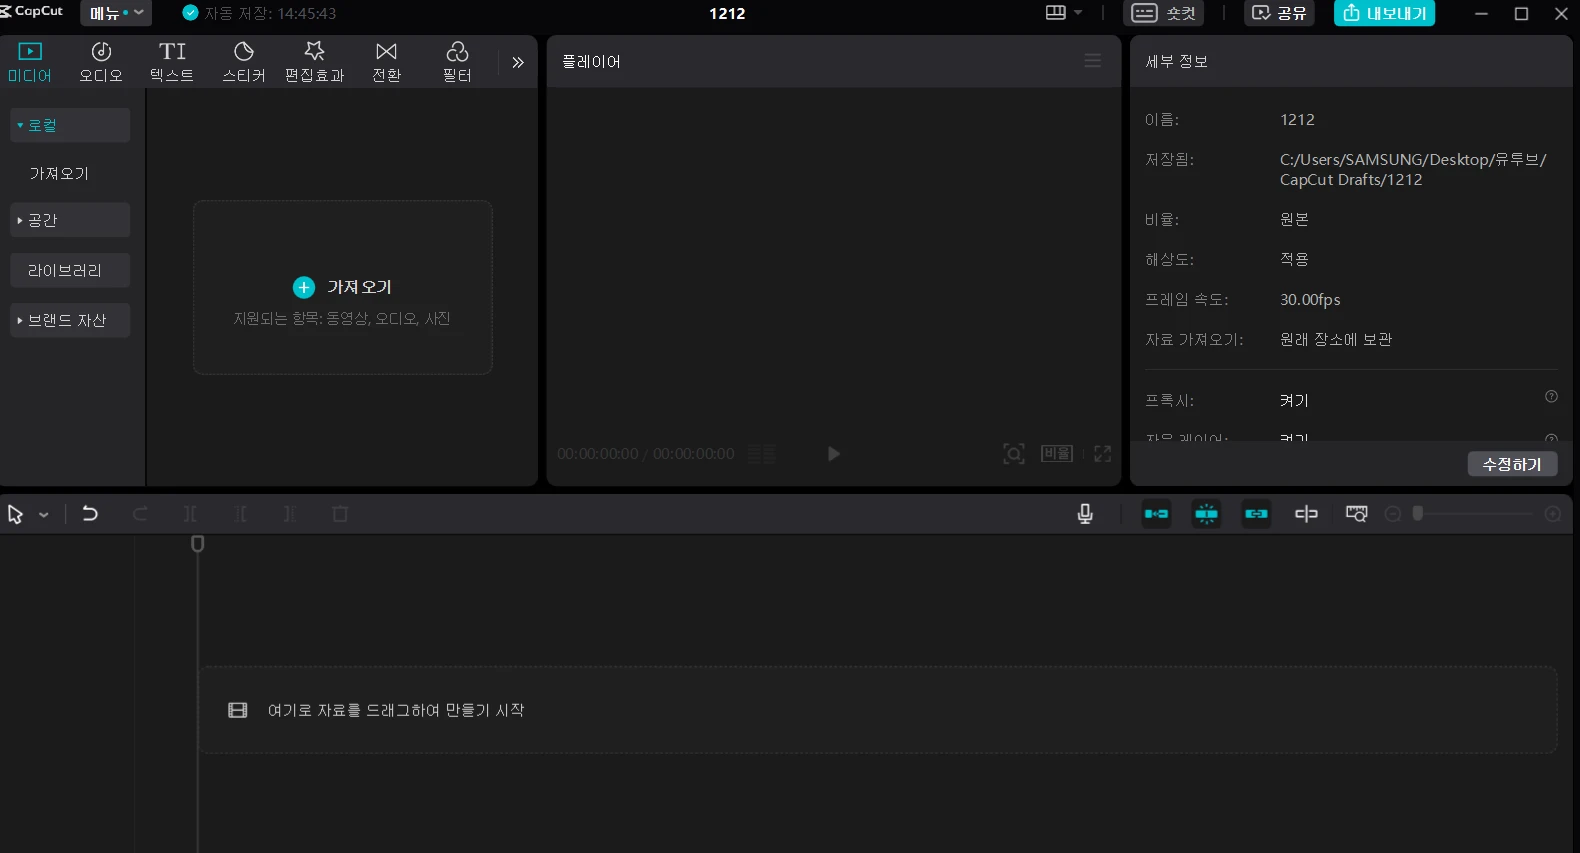Open the selection tool mode dropdown
This screenshot has height=853, width=1580.
point(44,515)
